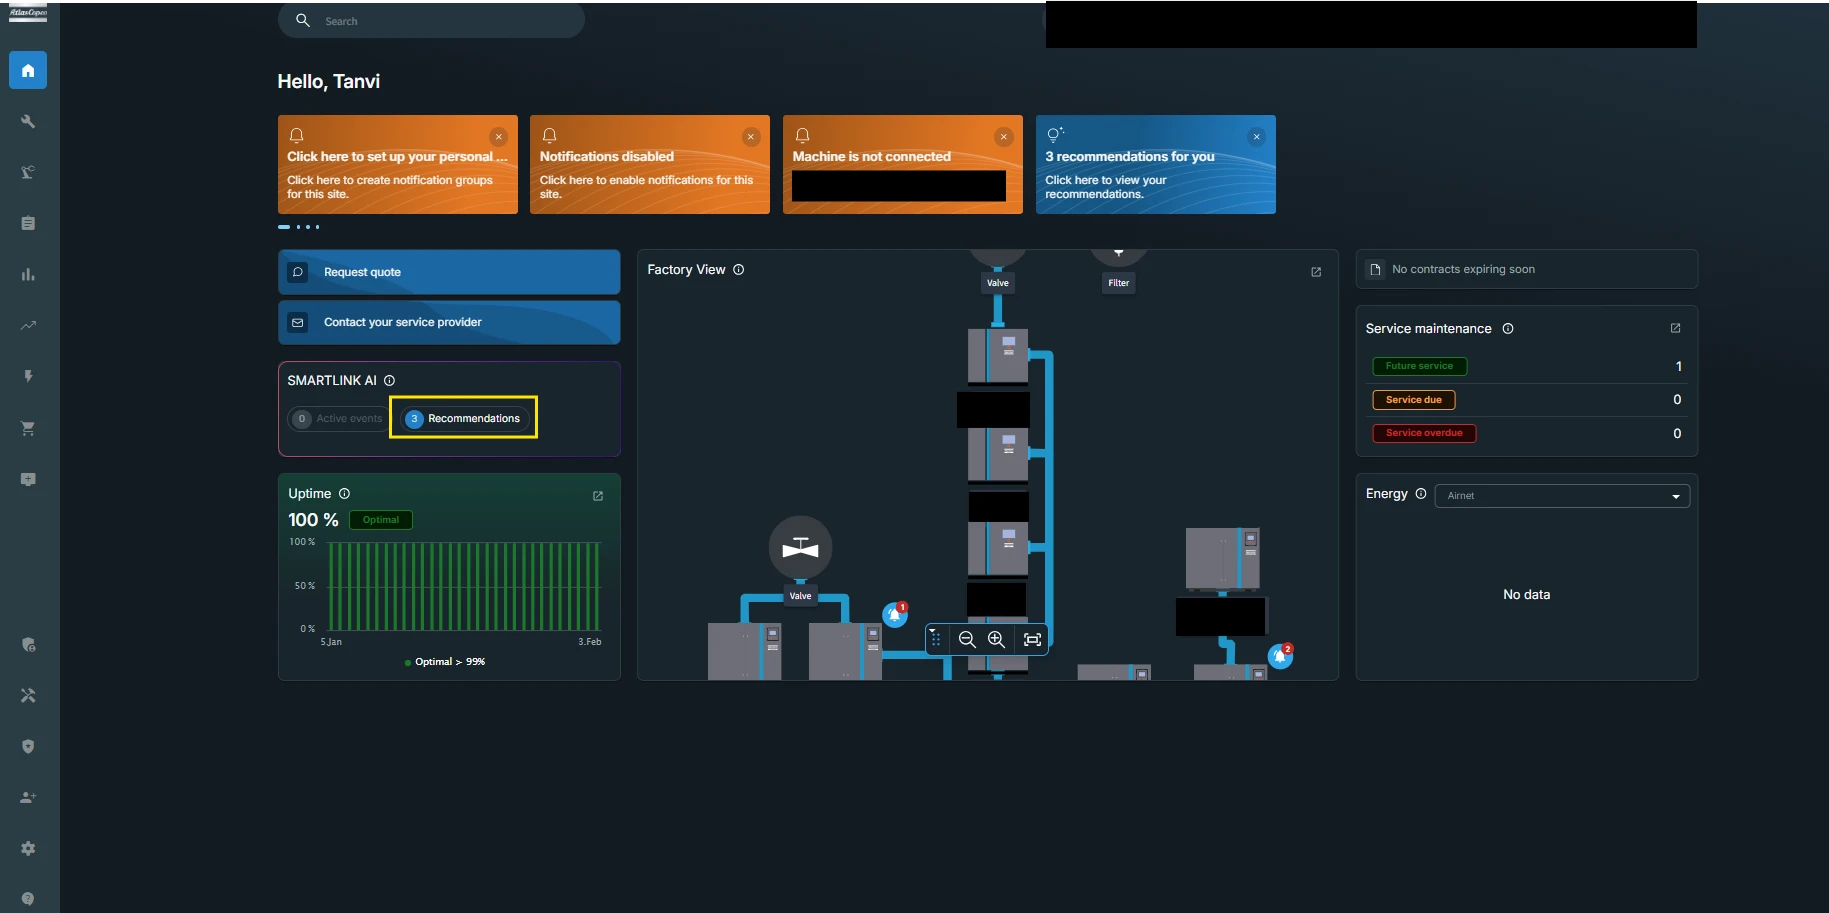Dismiss the Notifications disabled card

pyautogui.click(x=751, y=137)
